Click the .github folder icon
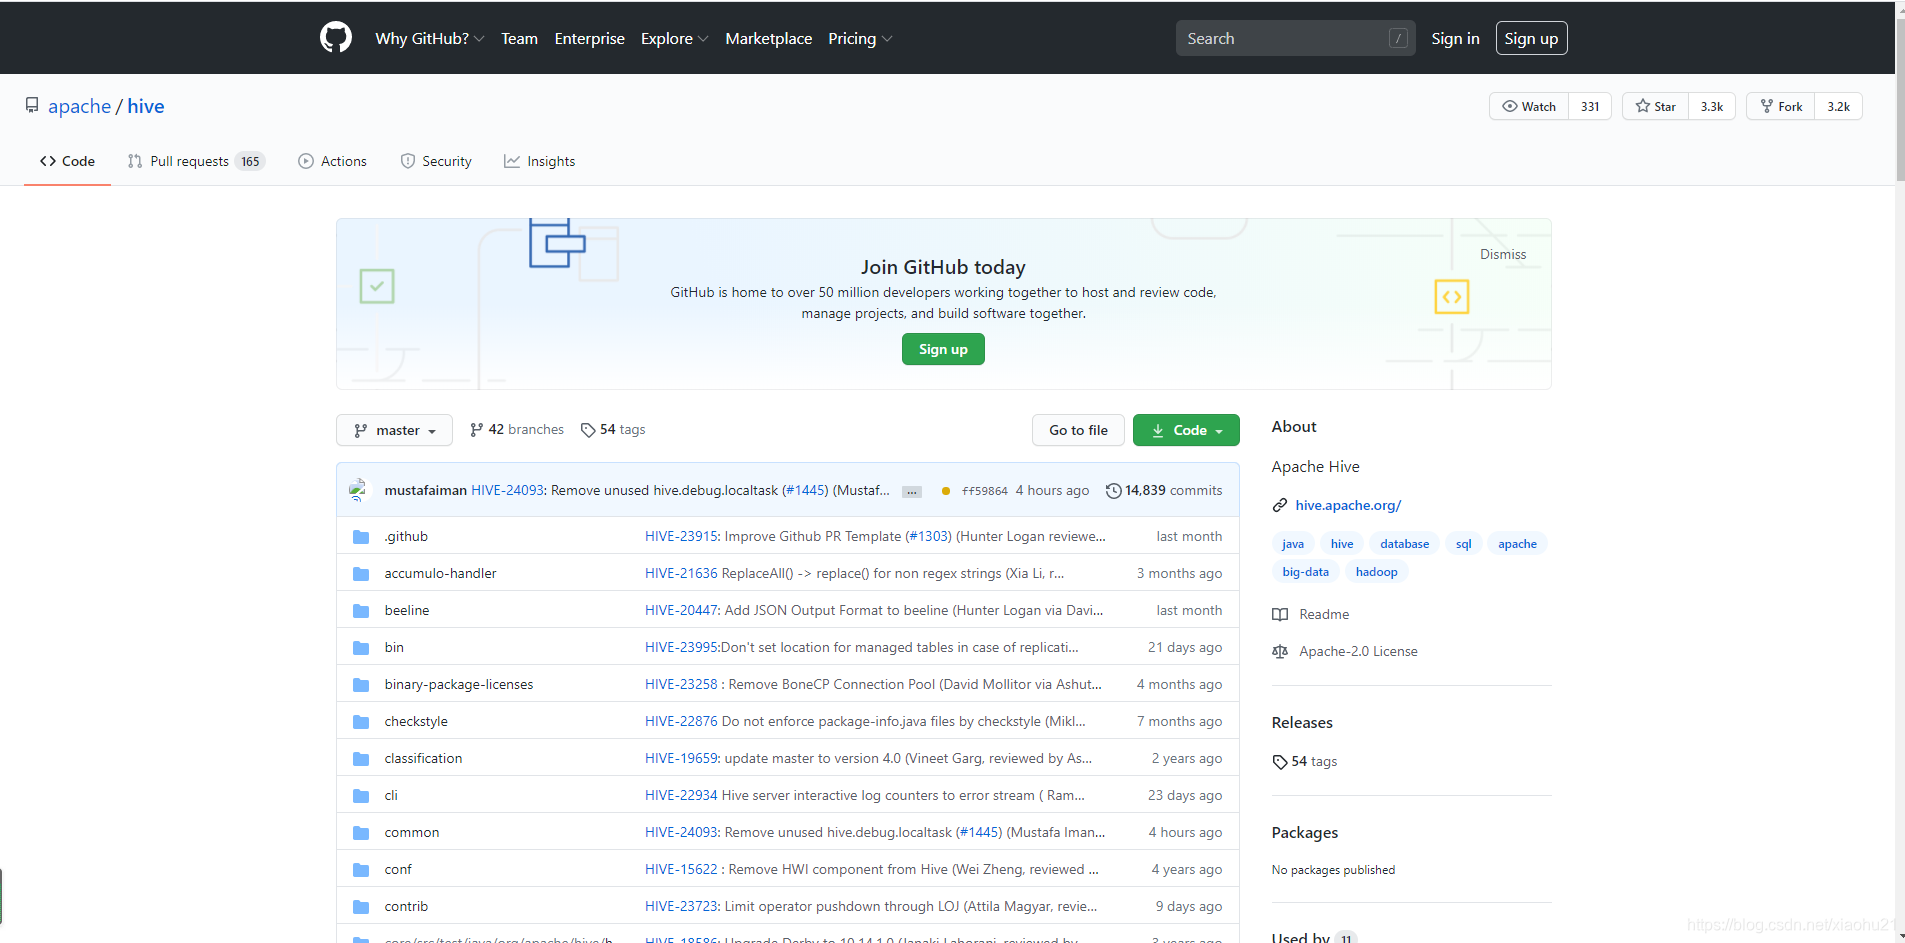Screen dimensions: 1905x943 [x=361, y=537]
